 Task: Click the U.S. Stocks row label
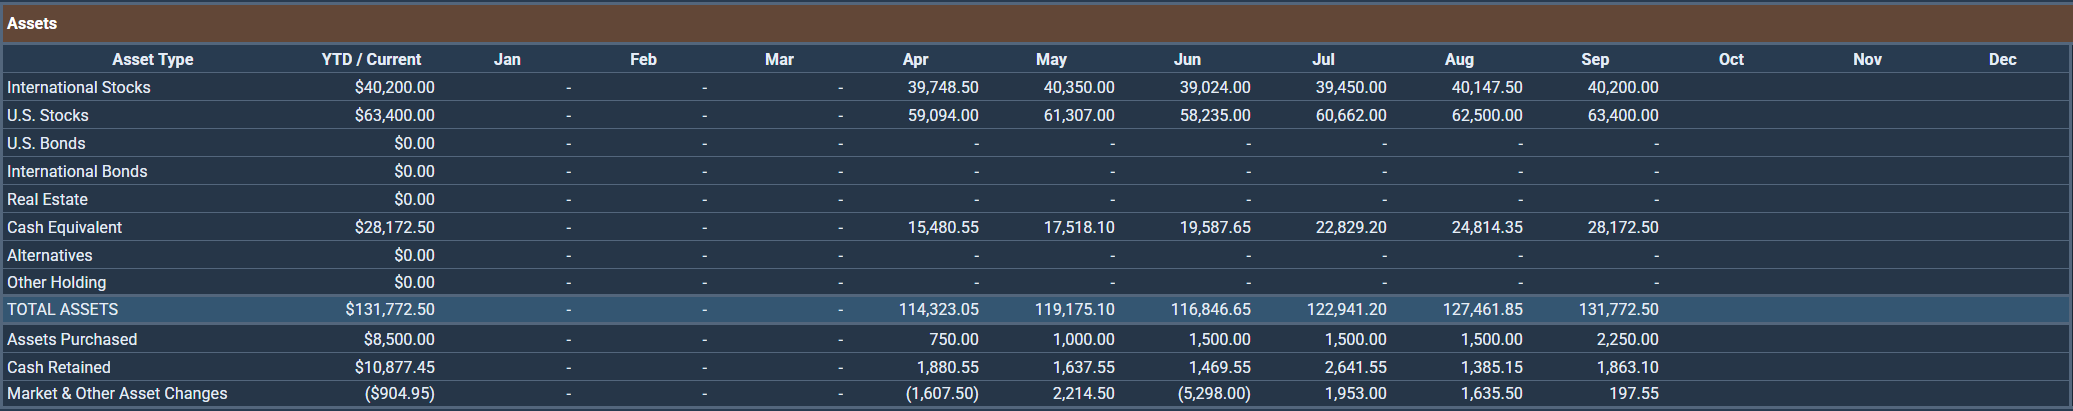[48, 115]
